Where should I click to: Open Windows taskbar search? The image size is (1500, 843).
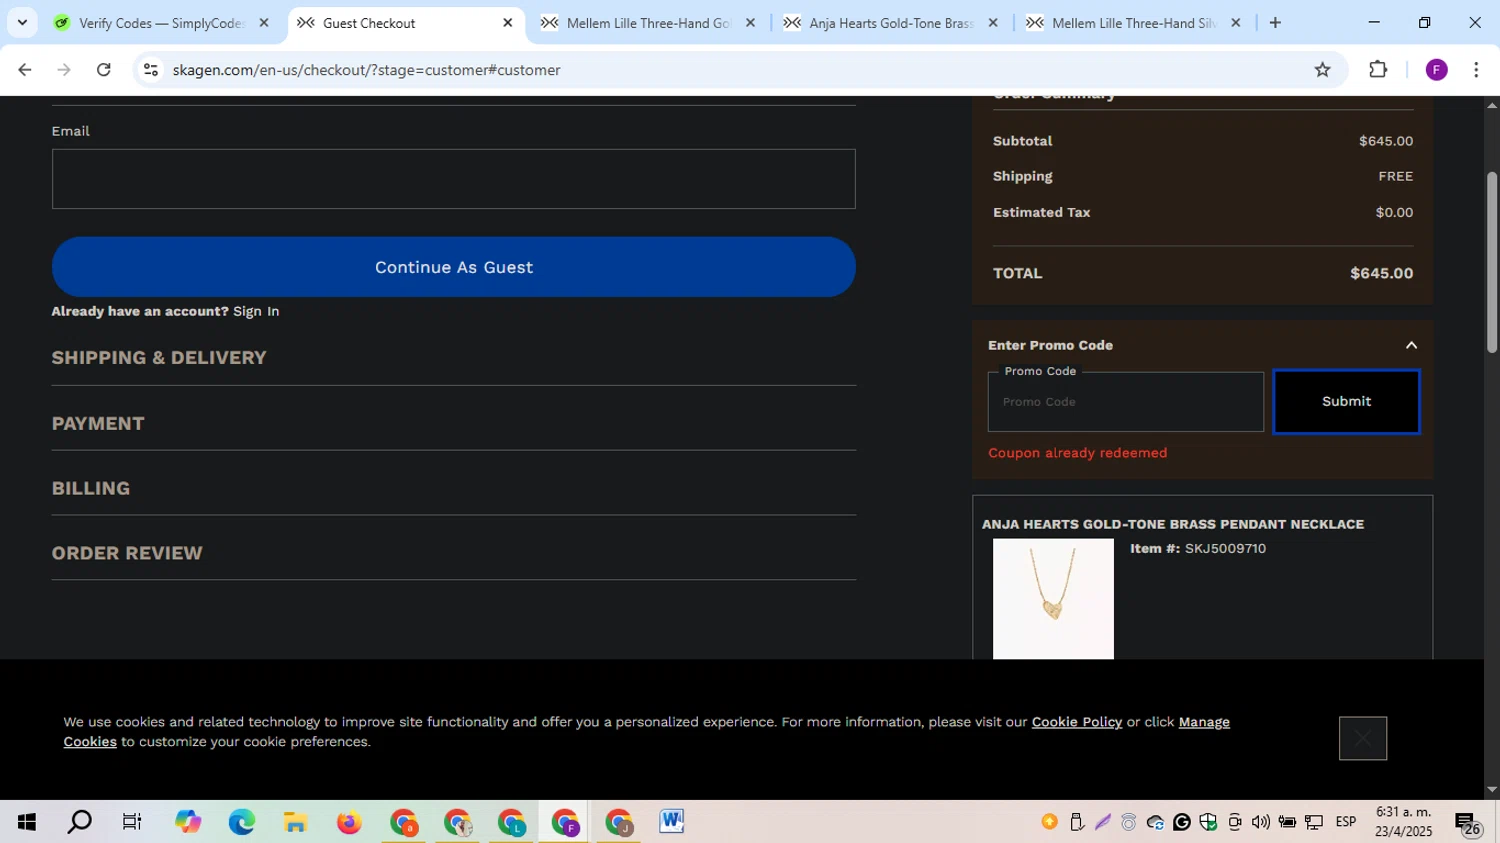79,822
